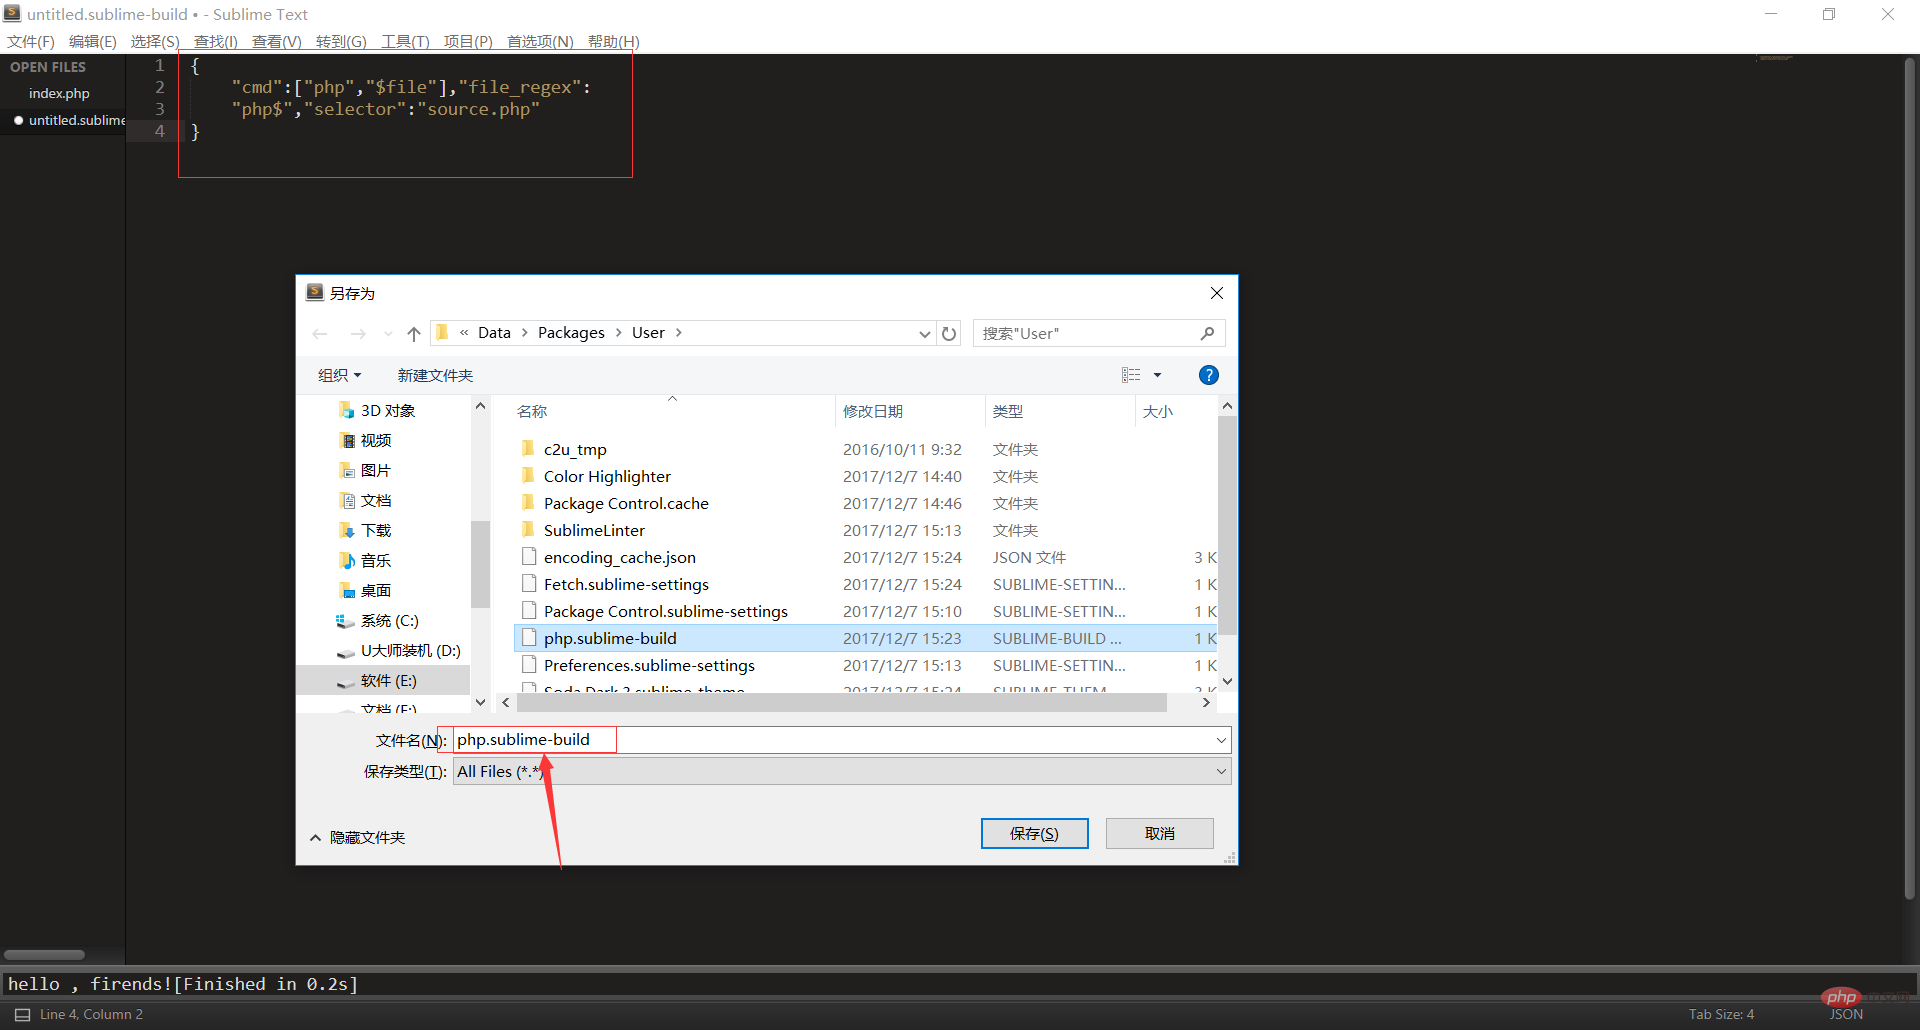Change JSON syntax in status bar
The width and height of the screenshot is (1920, 1030).
[1846, 1014]
